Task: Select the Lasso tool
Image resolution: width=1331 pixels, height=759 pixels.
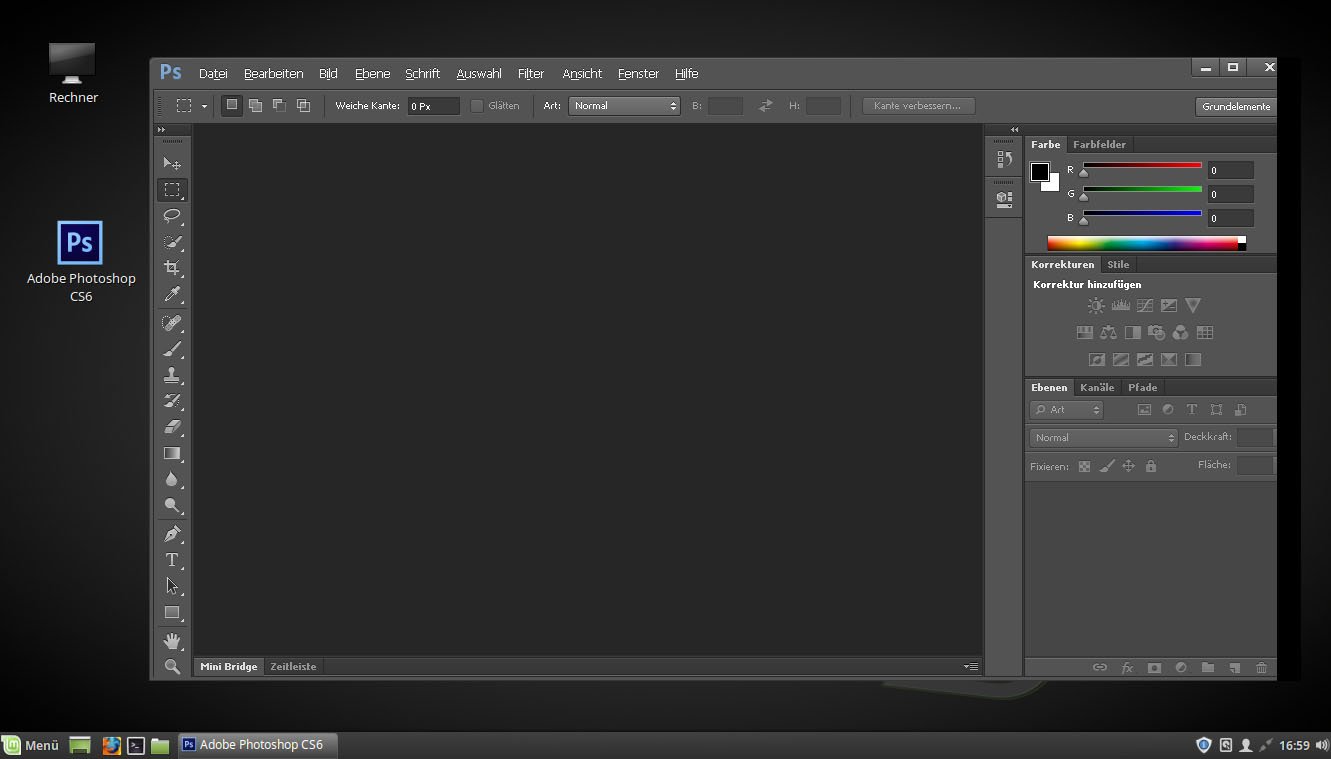Action: (x=172, y=216)
